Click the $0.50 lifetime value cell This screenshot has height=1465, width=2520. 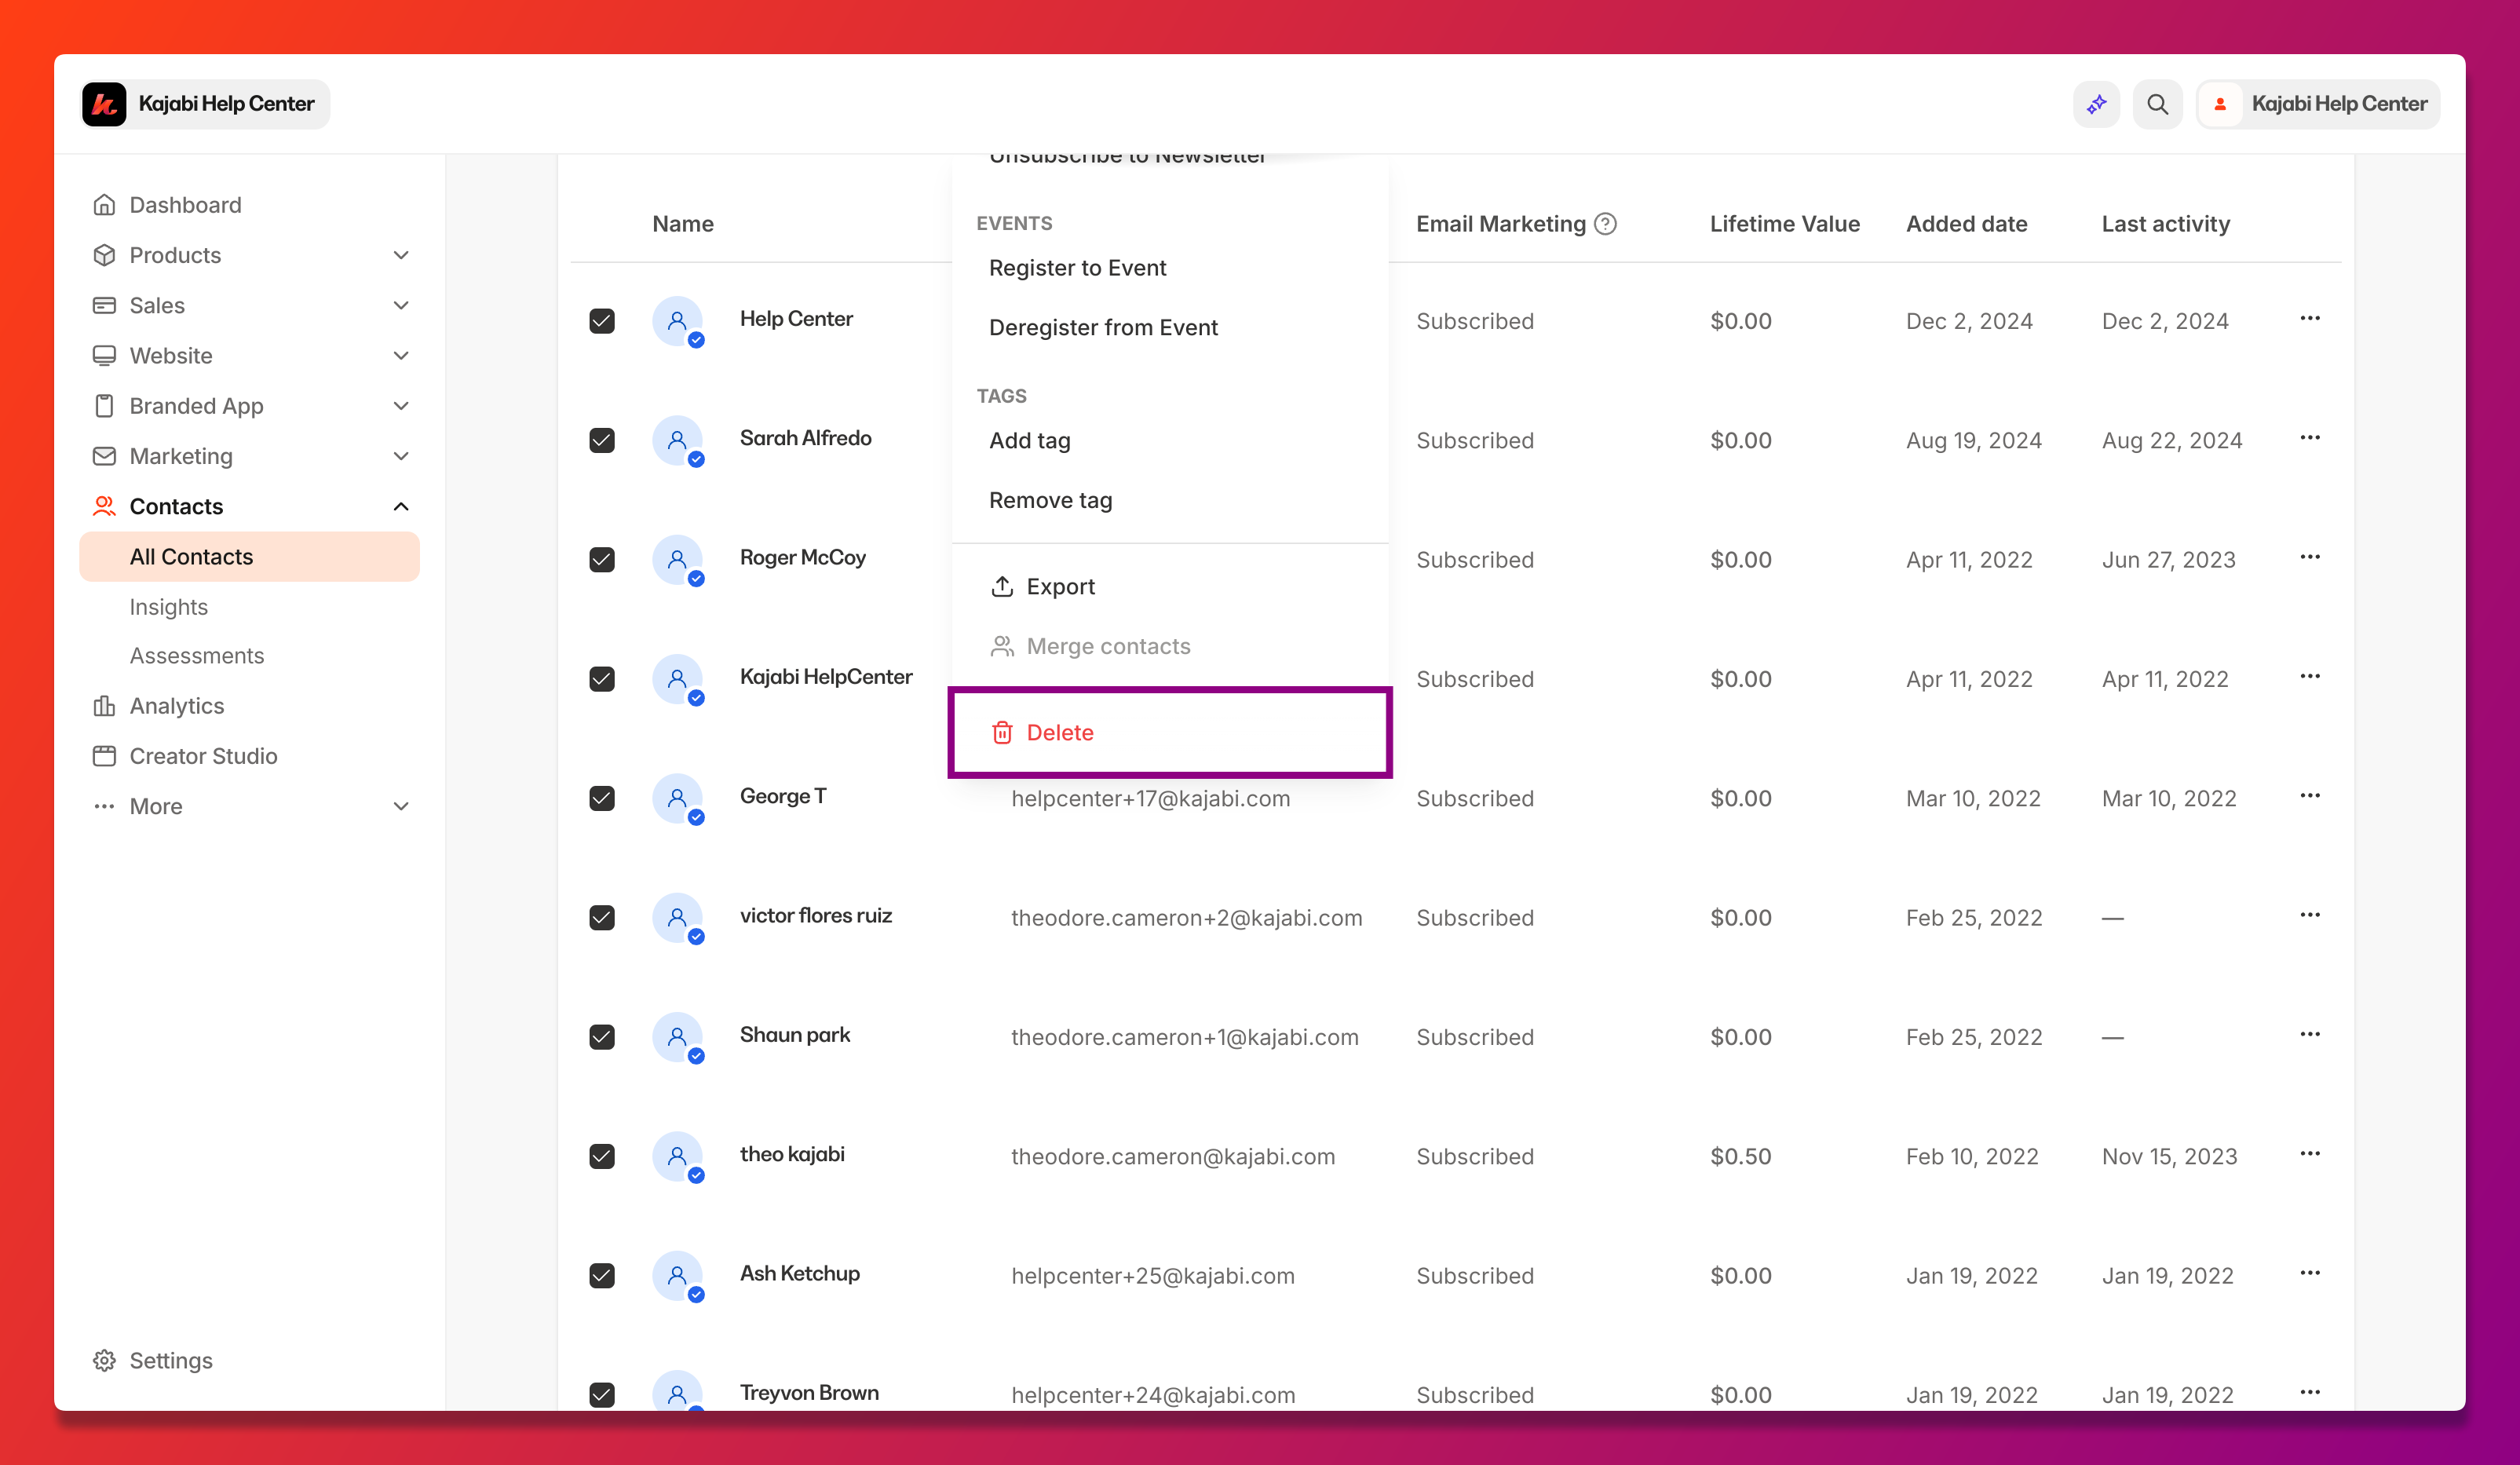pos(1740,1157)
